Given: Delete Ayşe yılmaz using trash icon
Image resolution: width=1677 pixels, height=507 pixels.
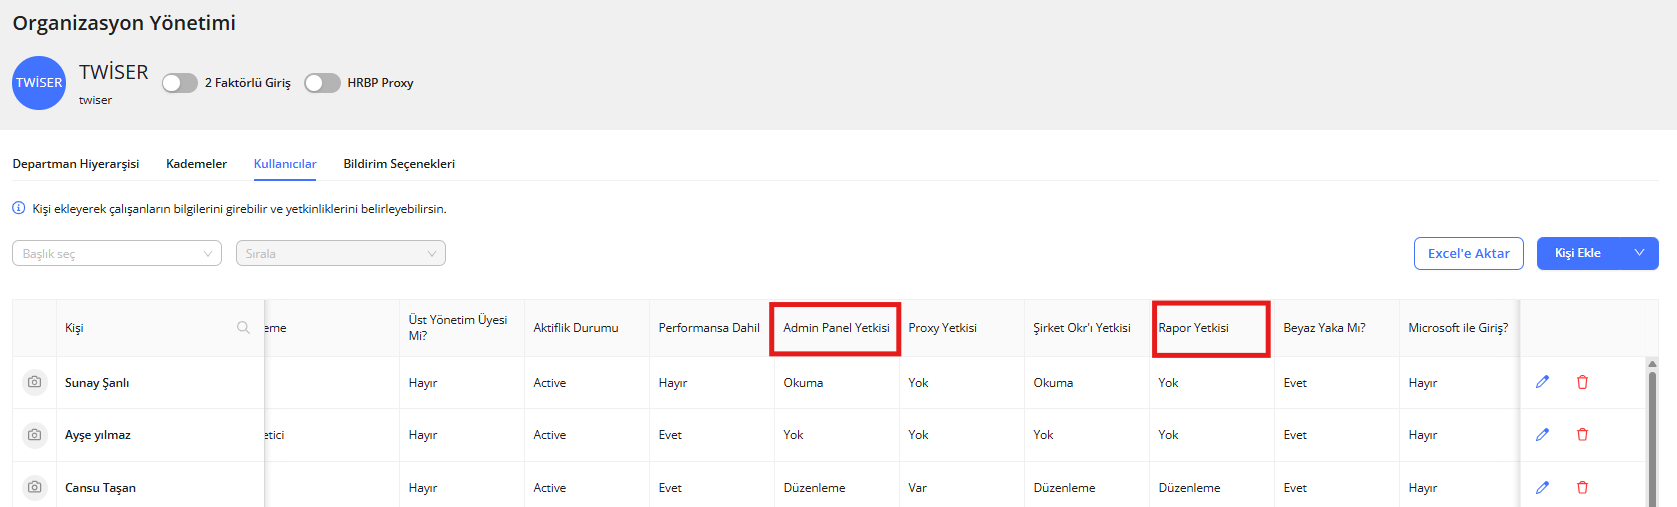Looking at the screenshot, I should coord(1582,434).
